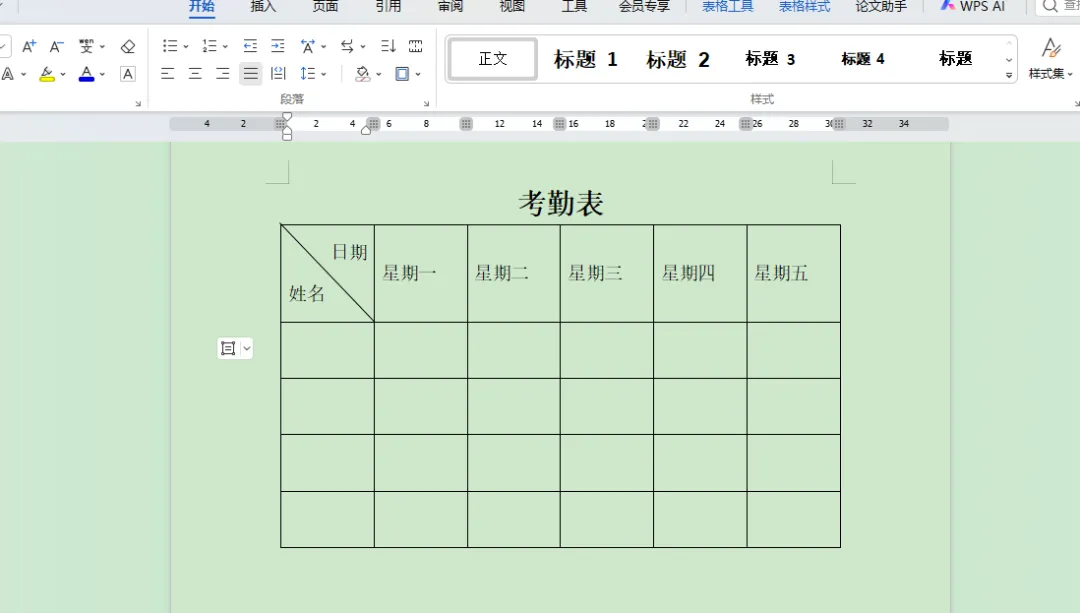Align text left
The height and width of the screenshot is (613, 1080).
click(x=167, y=74)
